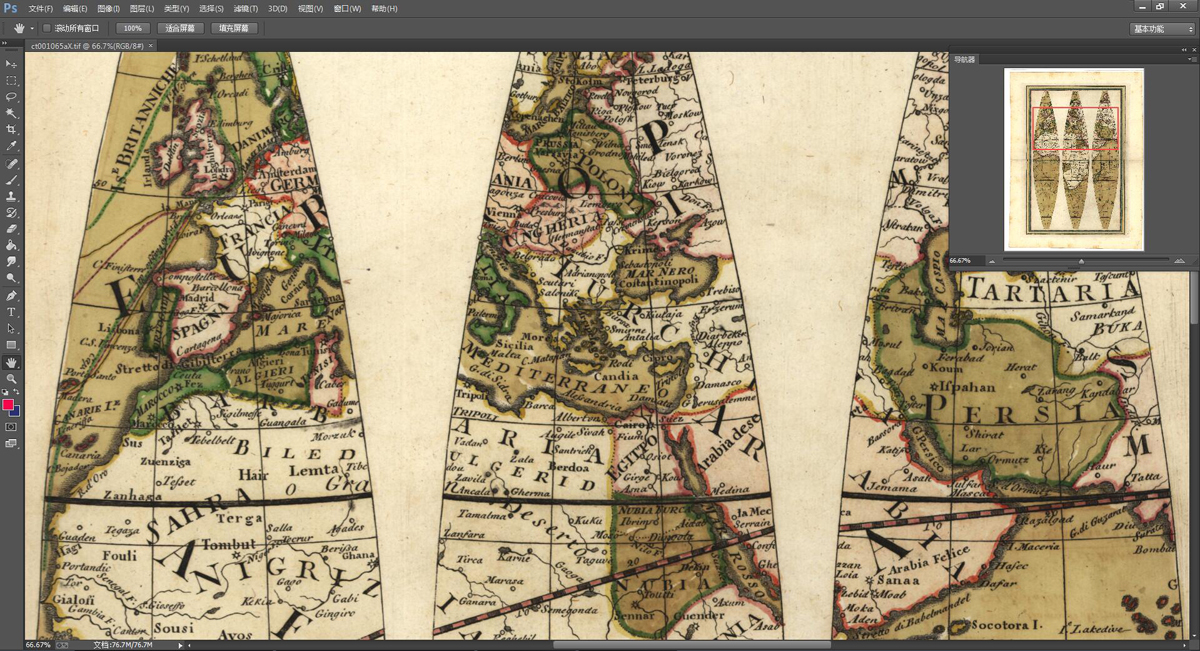The image size is (1200, 651).
Task: Swap the foreground and background colors
Action: point(17,393)
